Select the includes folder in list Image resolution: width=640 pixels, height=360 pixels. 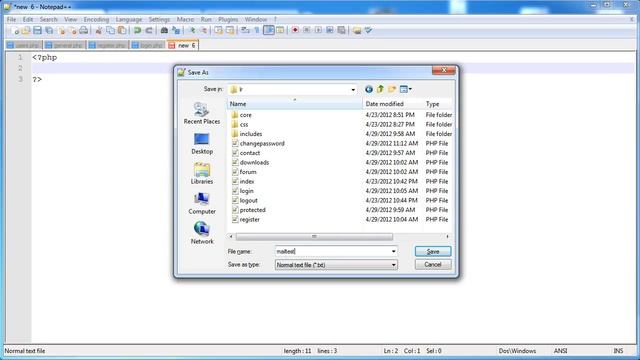point(251,134)
